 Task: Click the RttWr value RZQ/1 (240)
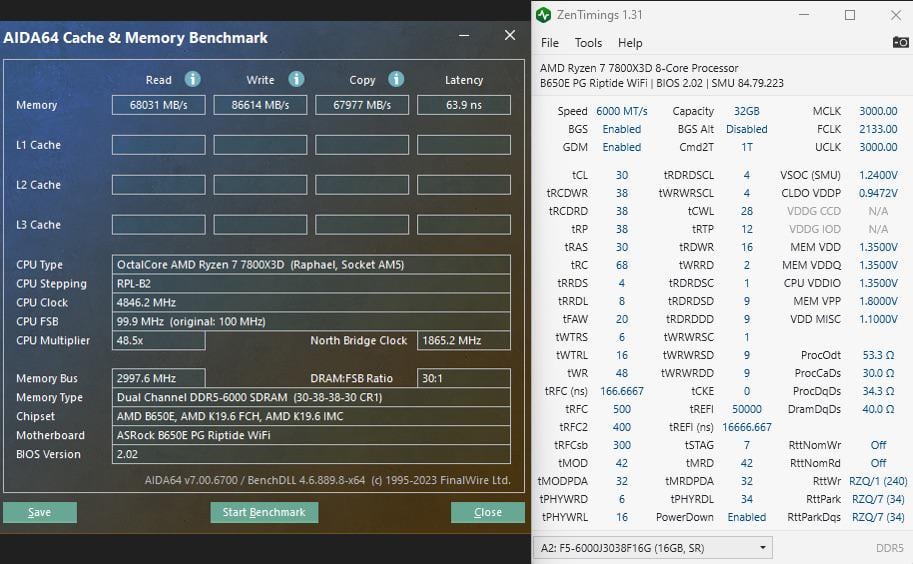tap(878, 481)
